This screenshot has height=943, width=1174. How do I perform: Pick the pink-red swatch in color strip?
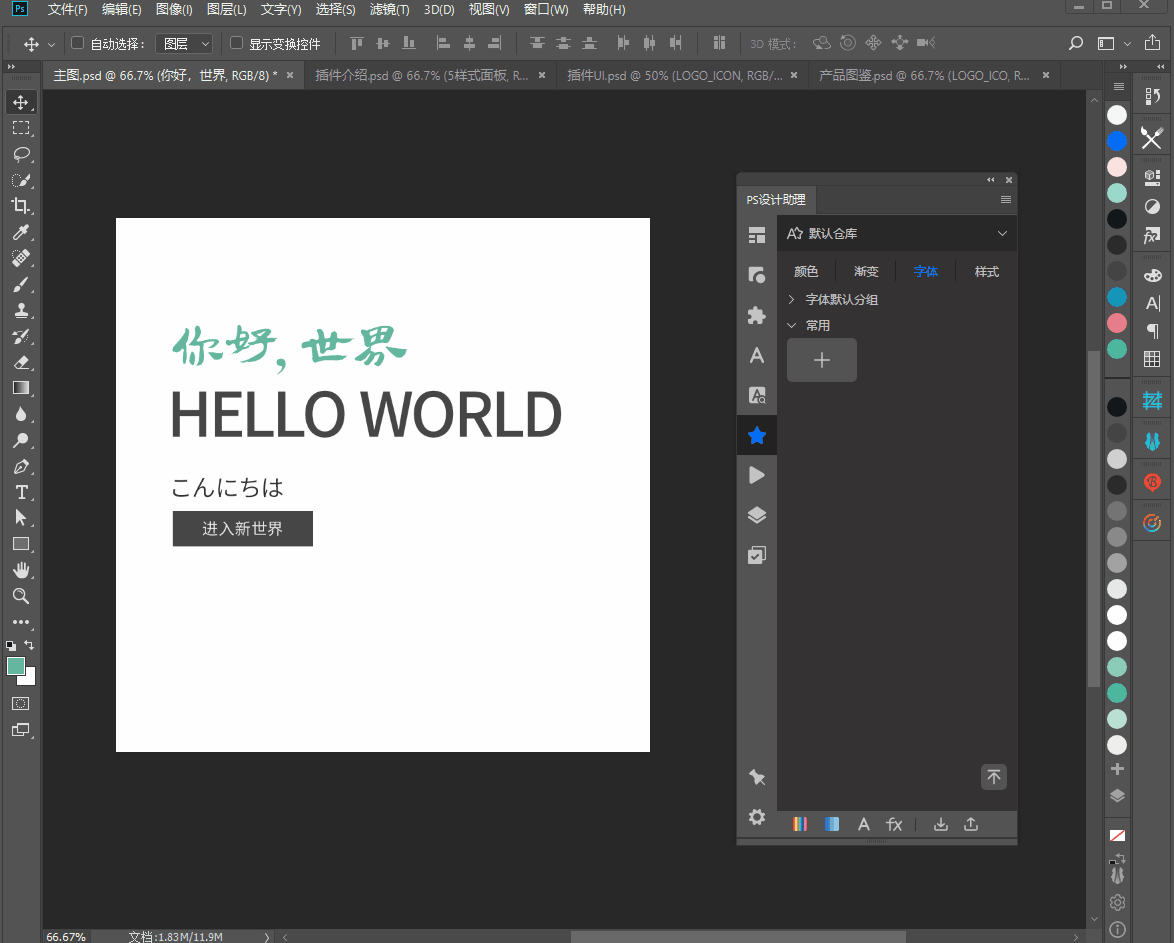(1116, 323)
